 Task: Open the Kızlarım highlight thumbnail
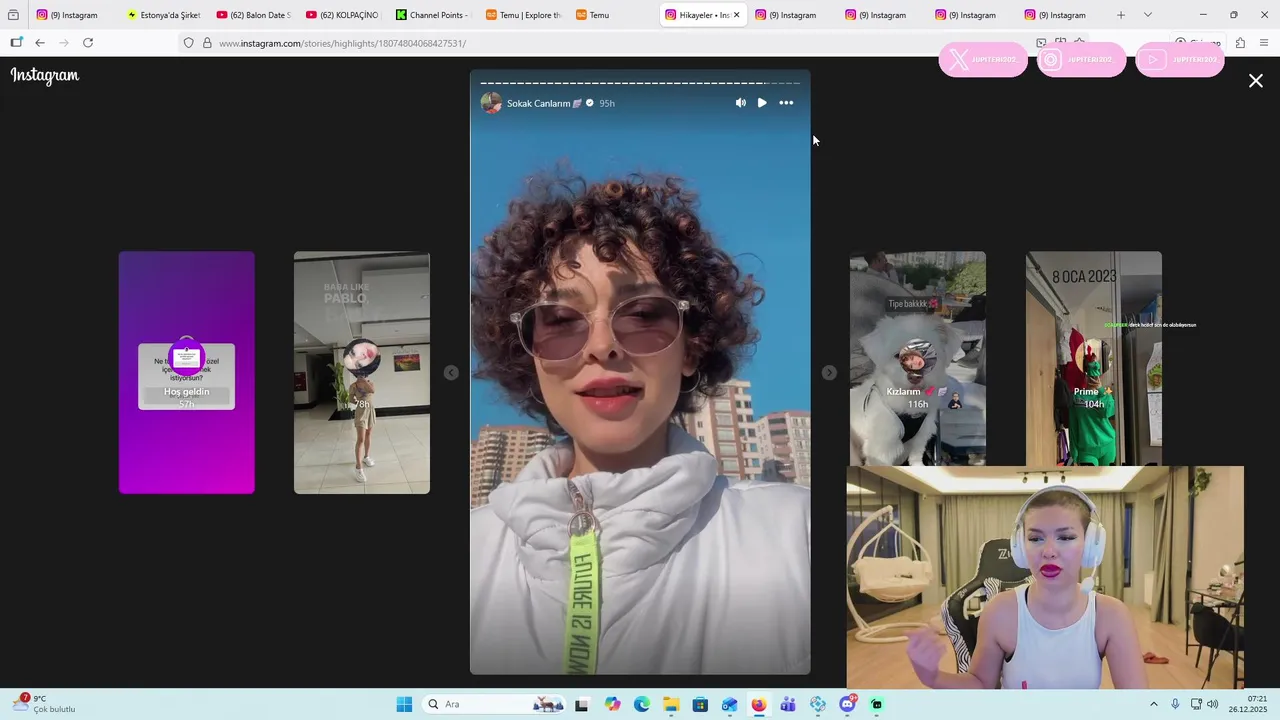(x=918, y=358)
